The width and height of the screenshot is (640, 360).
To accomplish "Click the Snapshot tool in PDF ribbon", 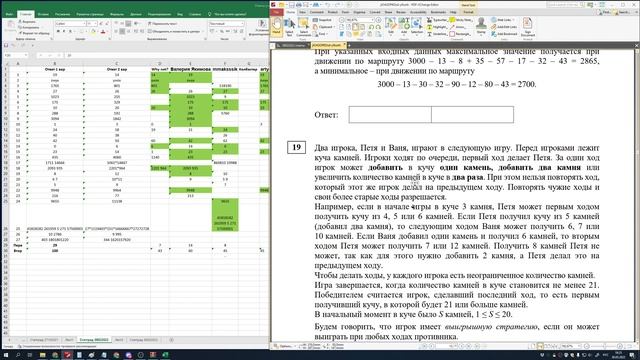I will pyautogui.click(x=322, y=20).
